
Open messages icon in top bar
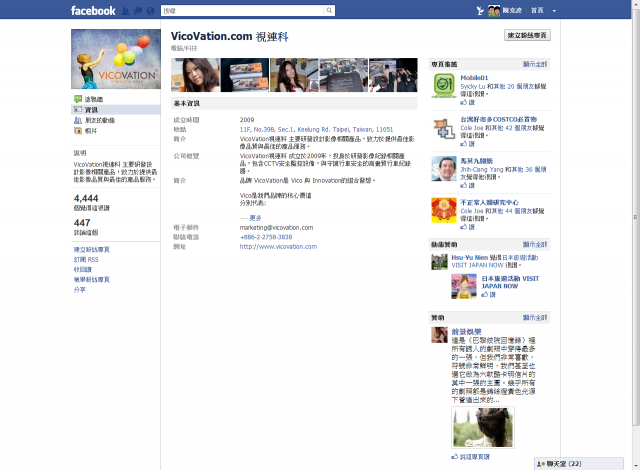(x=138, y=11)
